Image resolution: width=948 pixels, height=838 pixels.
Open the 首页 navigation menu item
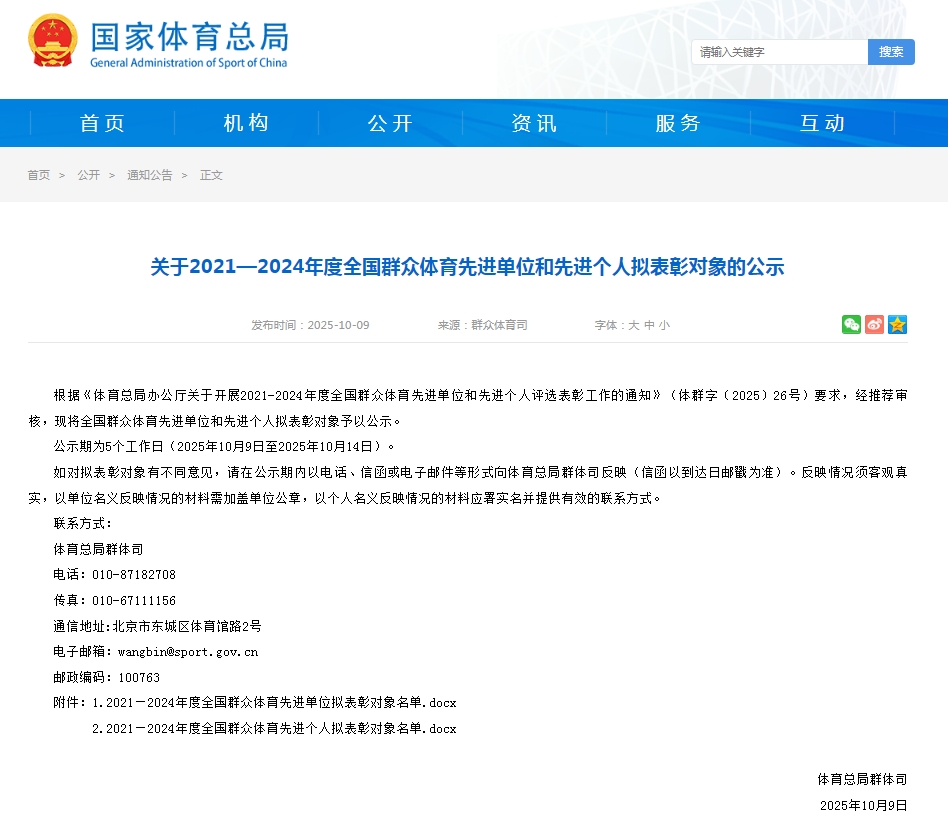(103, 123)
